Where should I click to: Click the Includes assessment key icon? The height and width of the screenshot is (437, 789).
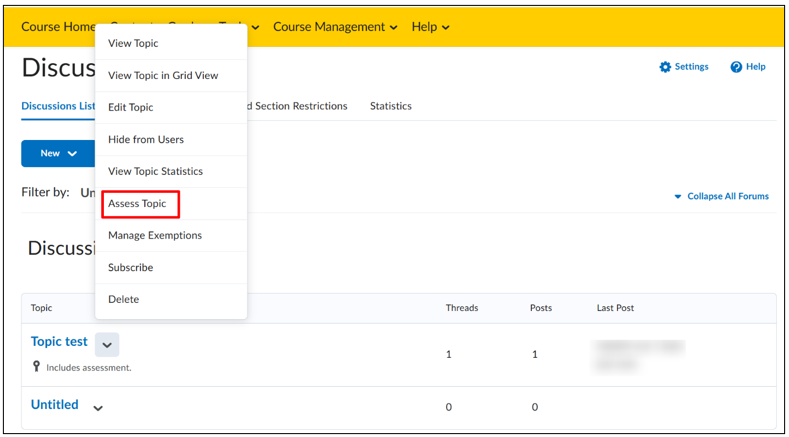36,367
